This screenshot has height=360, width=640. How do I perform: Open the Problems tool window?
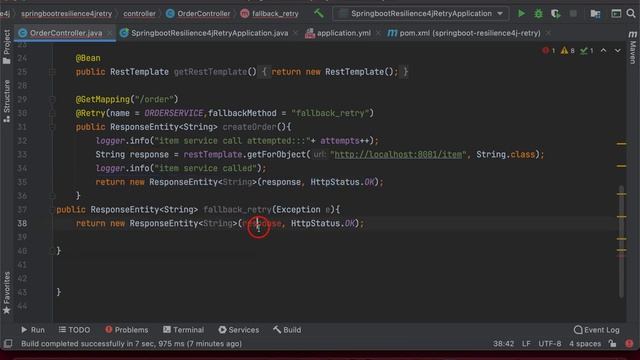(x=127, y=329)
